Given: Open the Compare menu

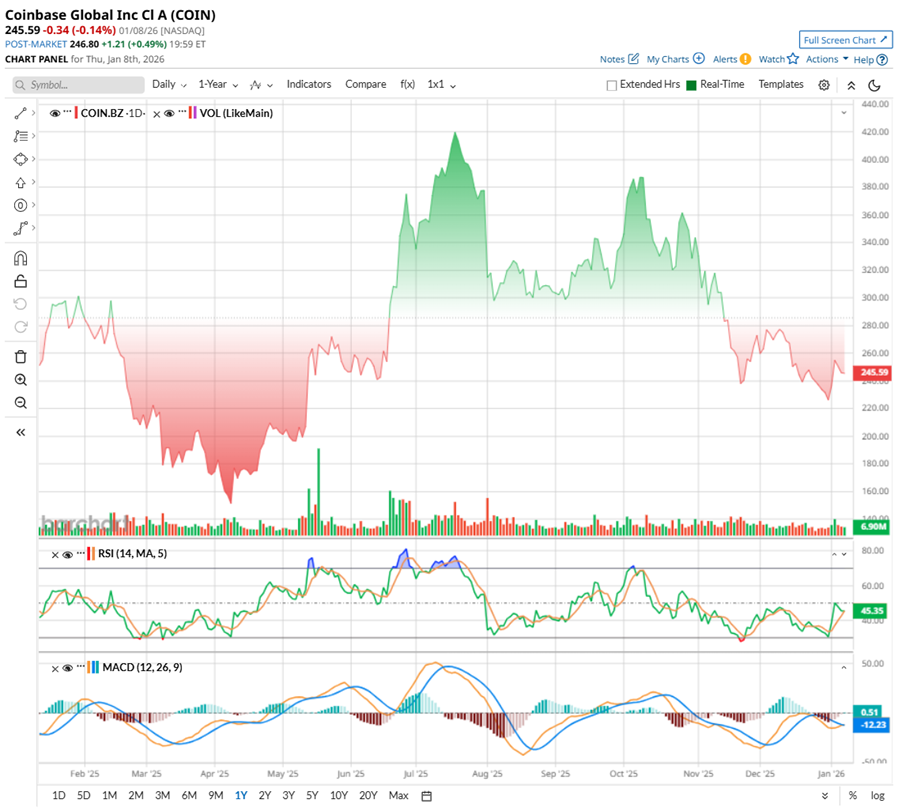Looking at the screenshot, I should point(366,85).
